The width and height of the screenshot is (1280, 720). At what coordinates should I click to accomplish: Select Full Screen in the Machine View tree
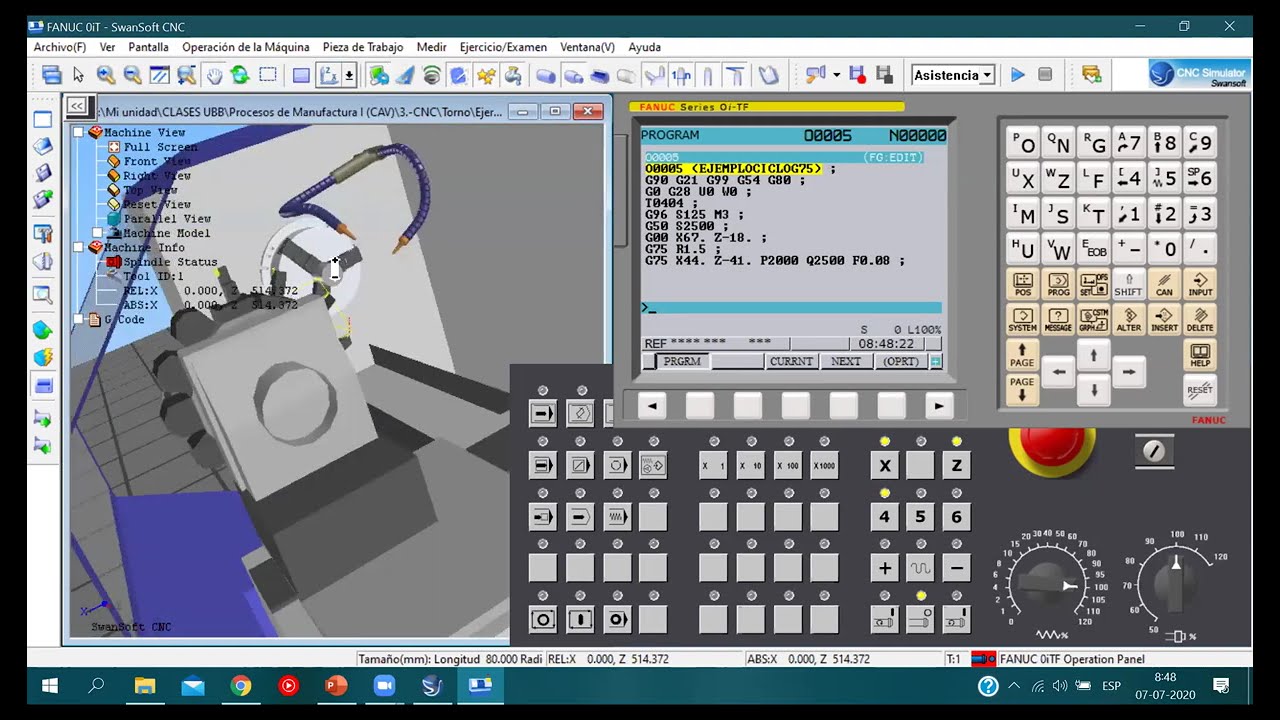click(x=160, y=147)
